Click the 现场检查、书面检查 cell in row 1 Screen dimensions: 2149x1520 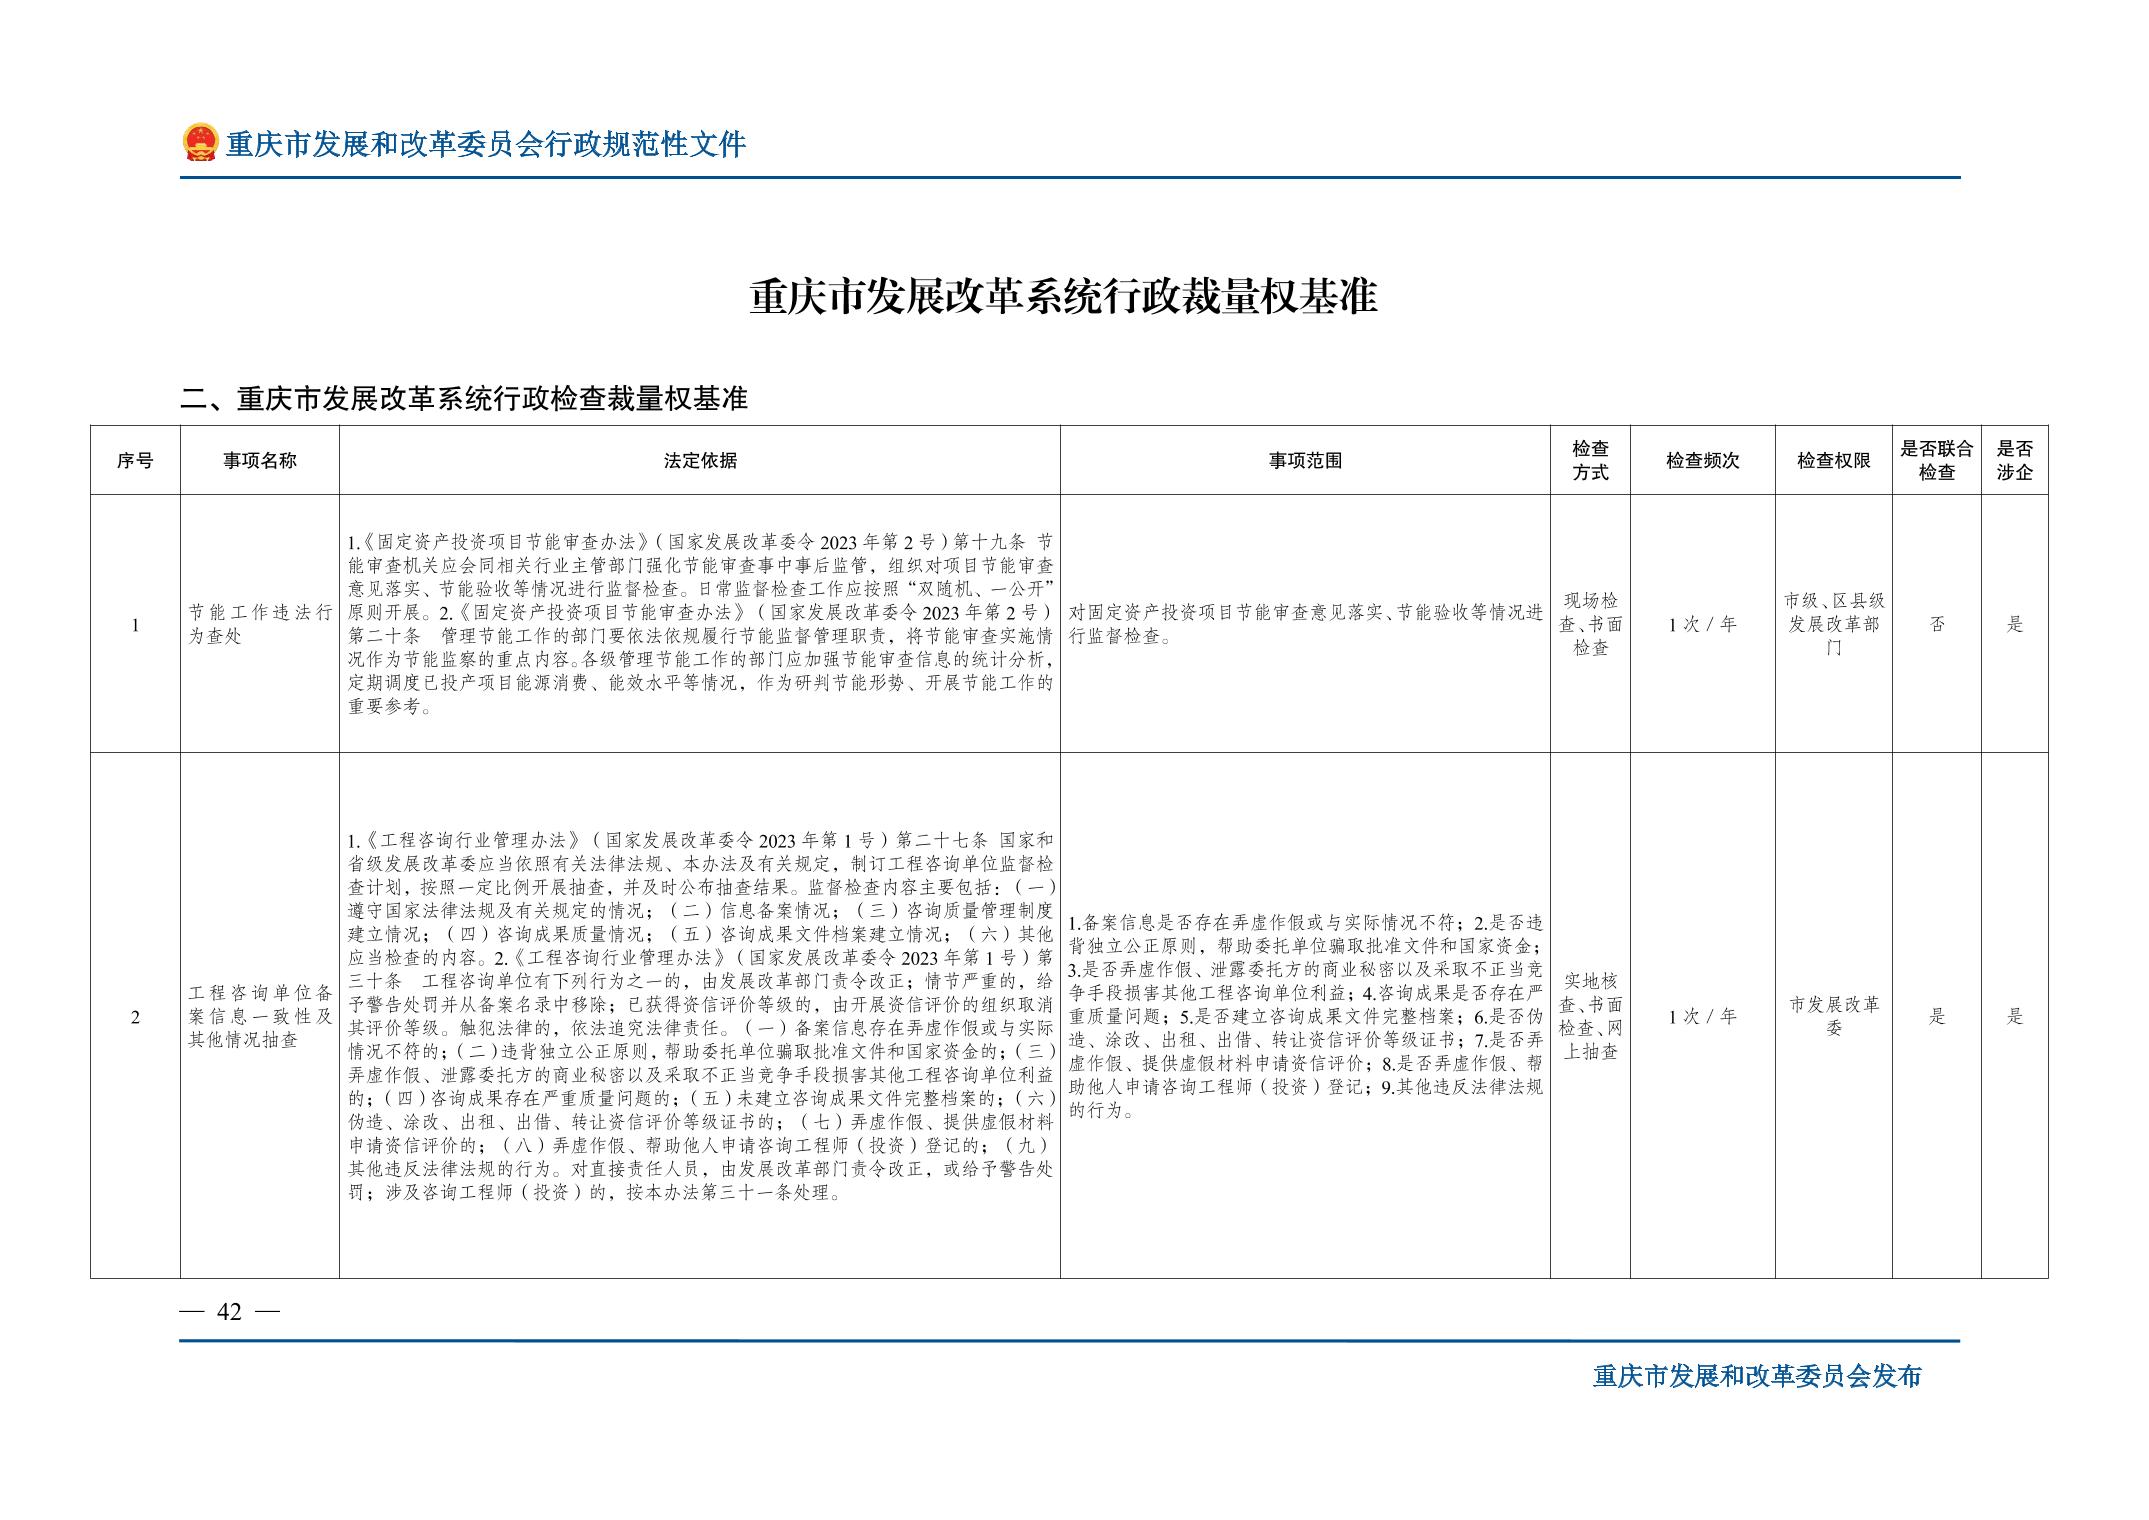point(1590,624)
